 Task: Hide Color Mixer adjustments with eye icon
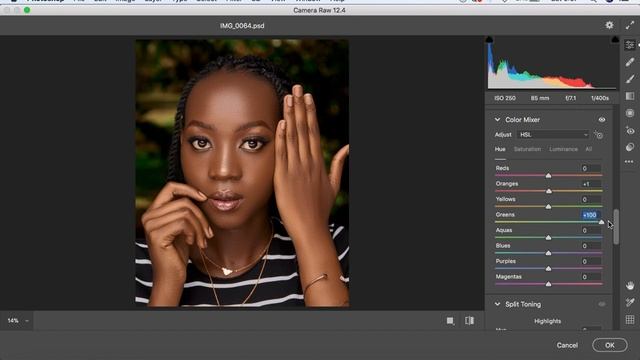pos(602,120)
